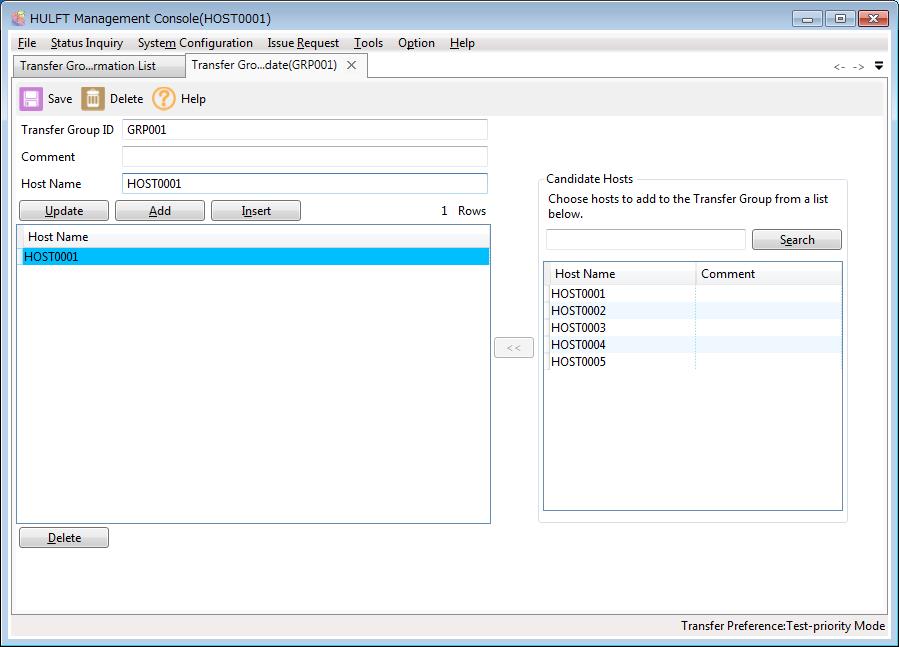Image resolution: width=899 pixels, height=647 pixels.
Task: Open the File menu
Action: [27, 43]
